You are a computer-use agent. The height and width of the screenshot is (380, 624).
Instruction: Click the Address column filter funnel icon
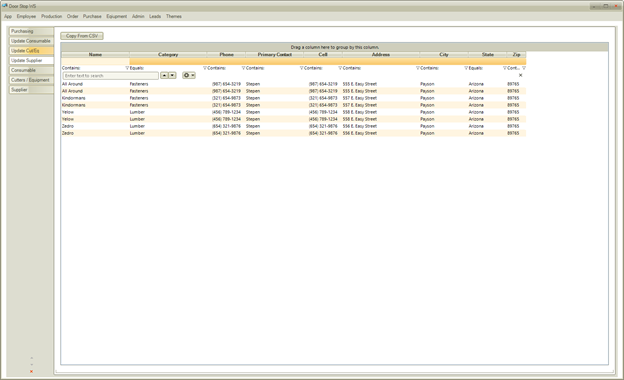[x=418, y=68]
